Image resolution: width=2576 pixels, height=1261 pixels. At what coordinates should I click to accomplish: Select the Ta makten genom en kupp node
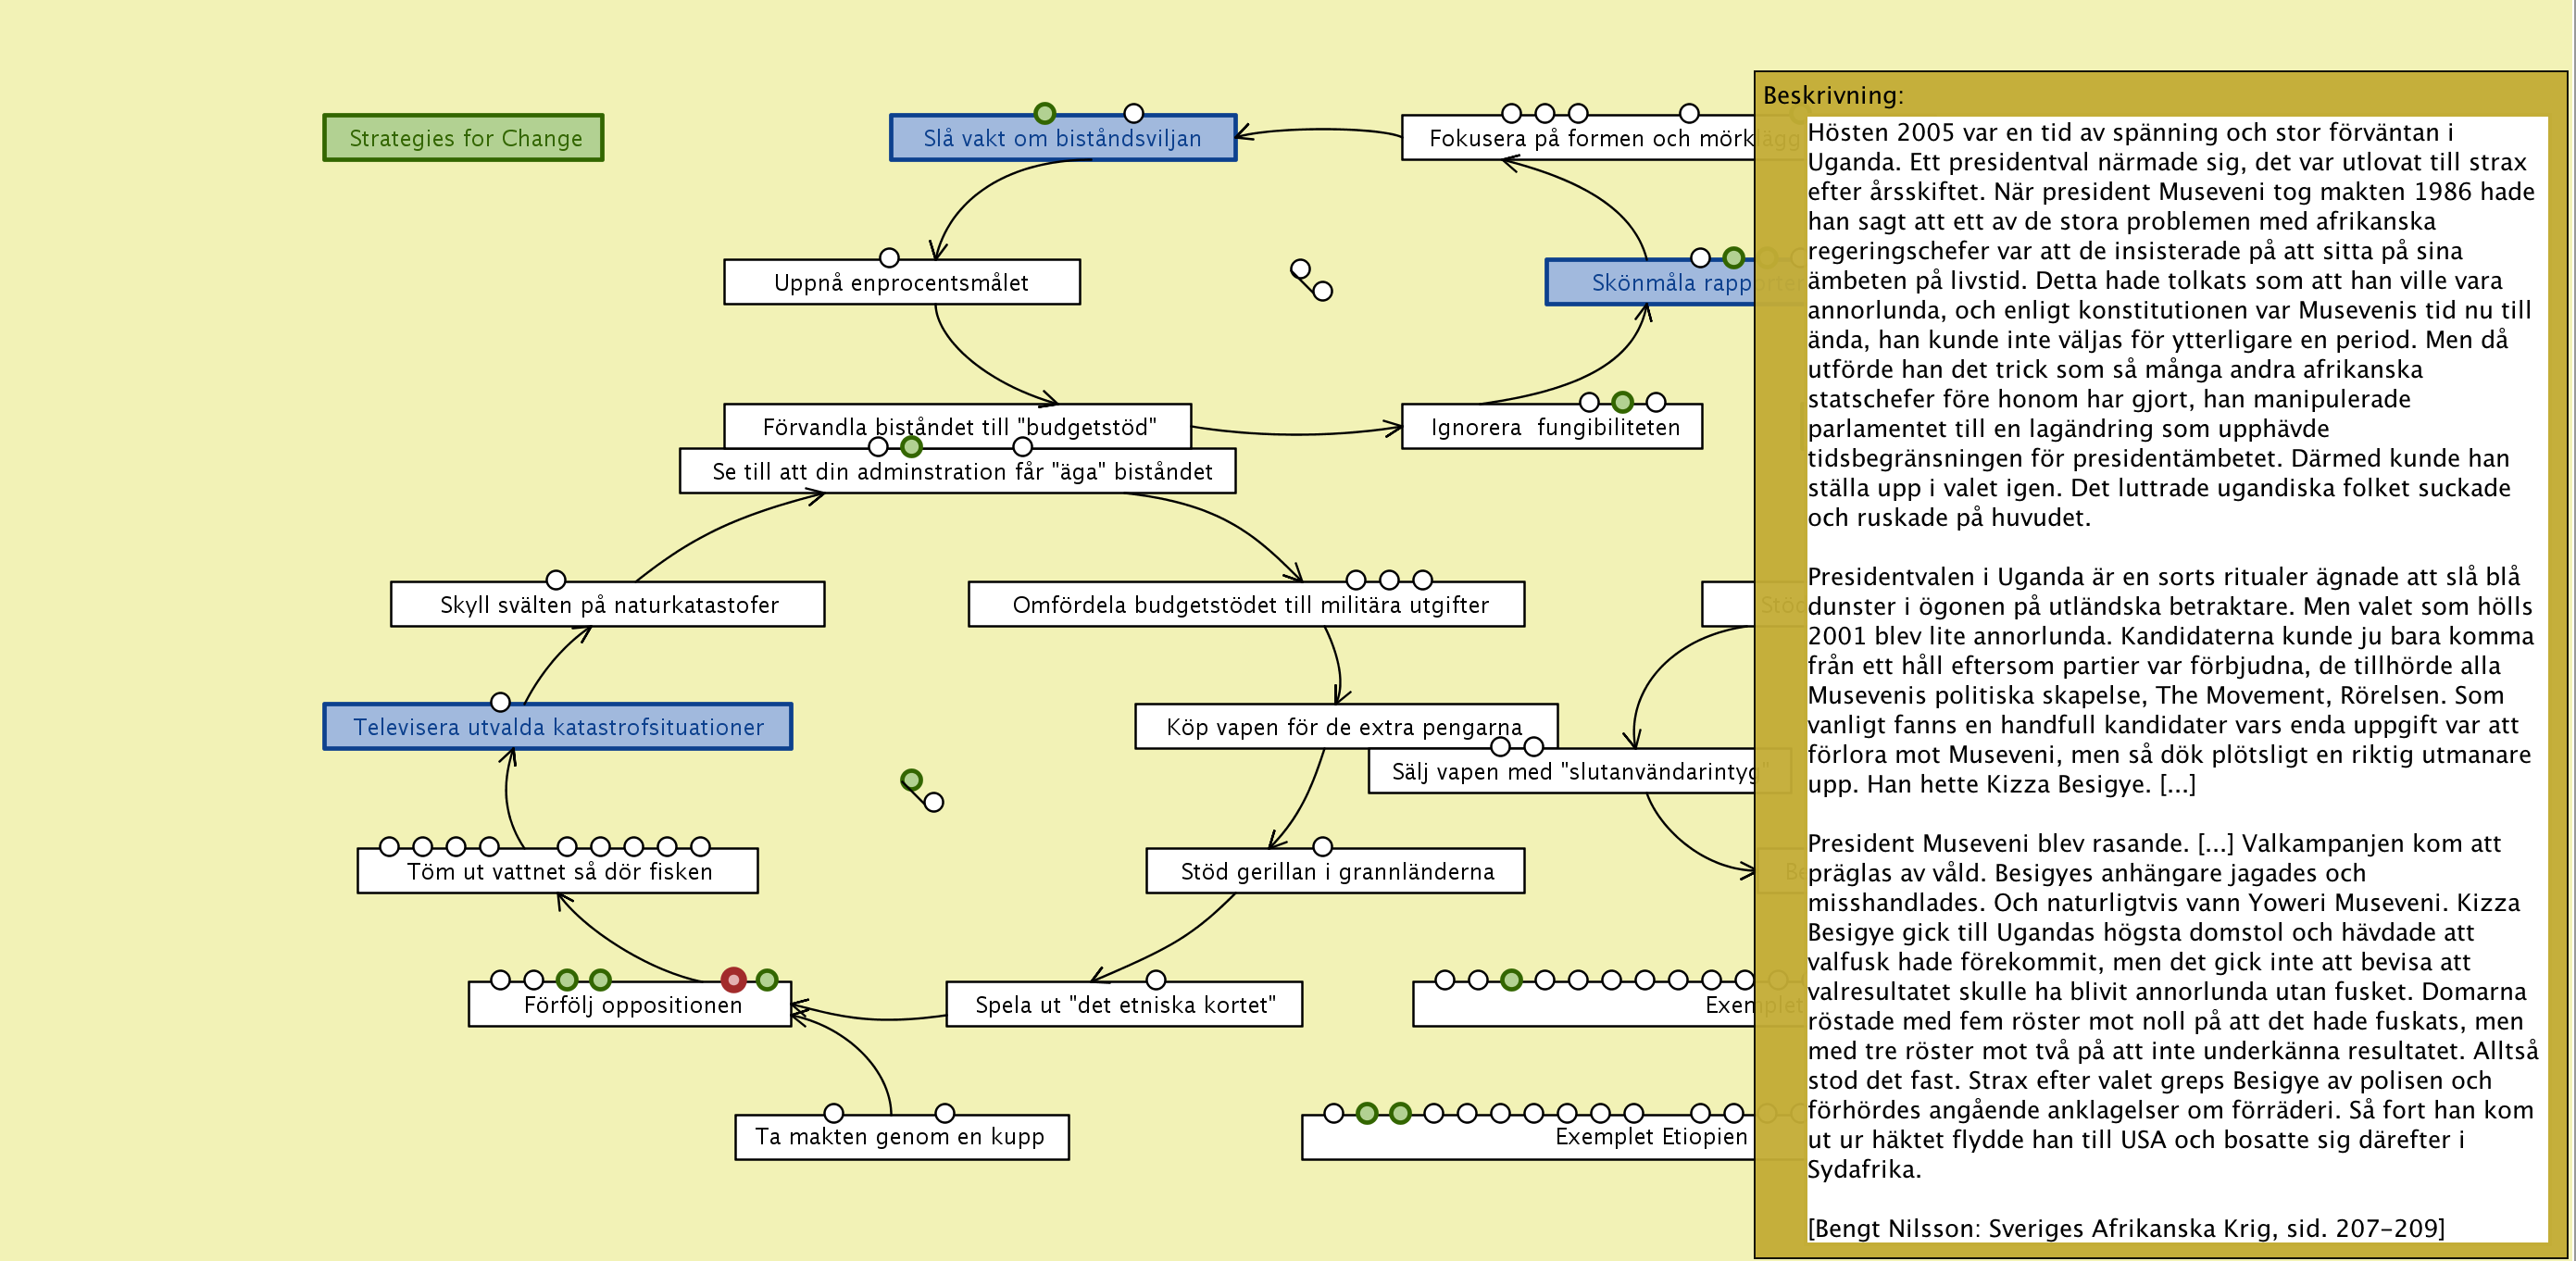[900, 1137]
